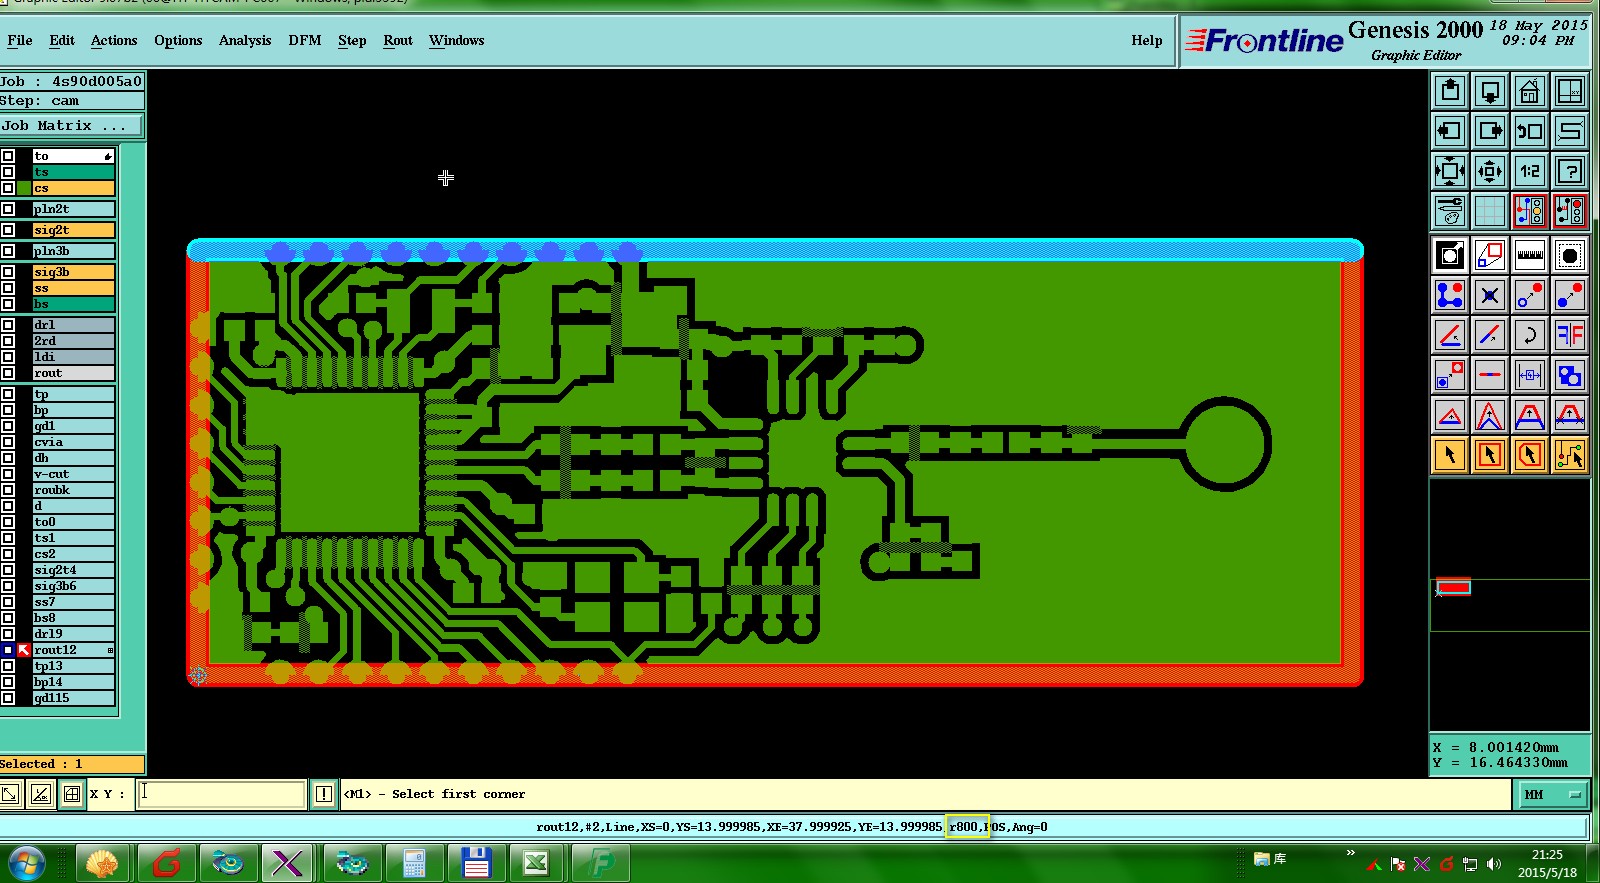
Task: Click the rotate arrow icon
Action: [1530, 335]
